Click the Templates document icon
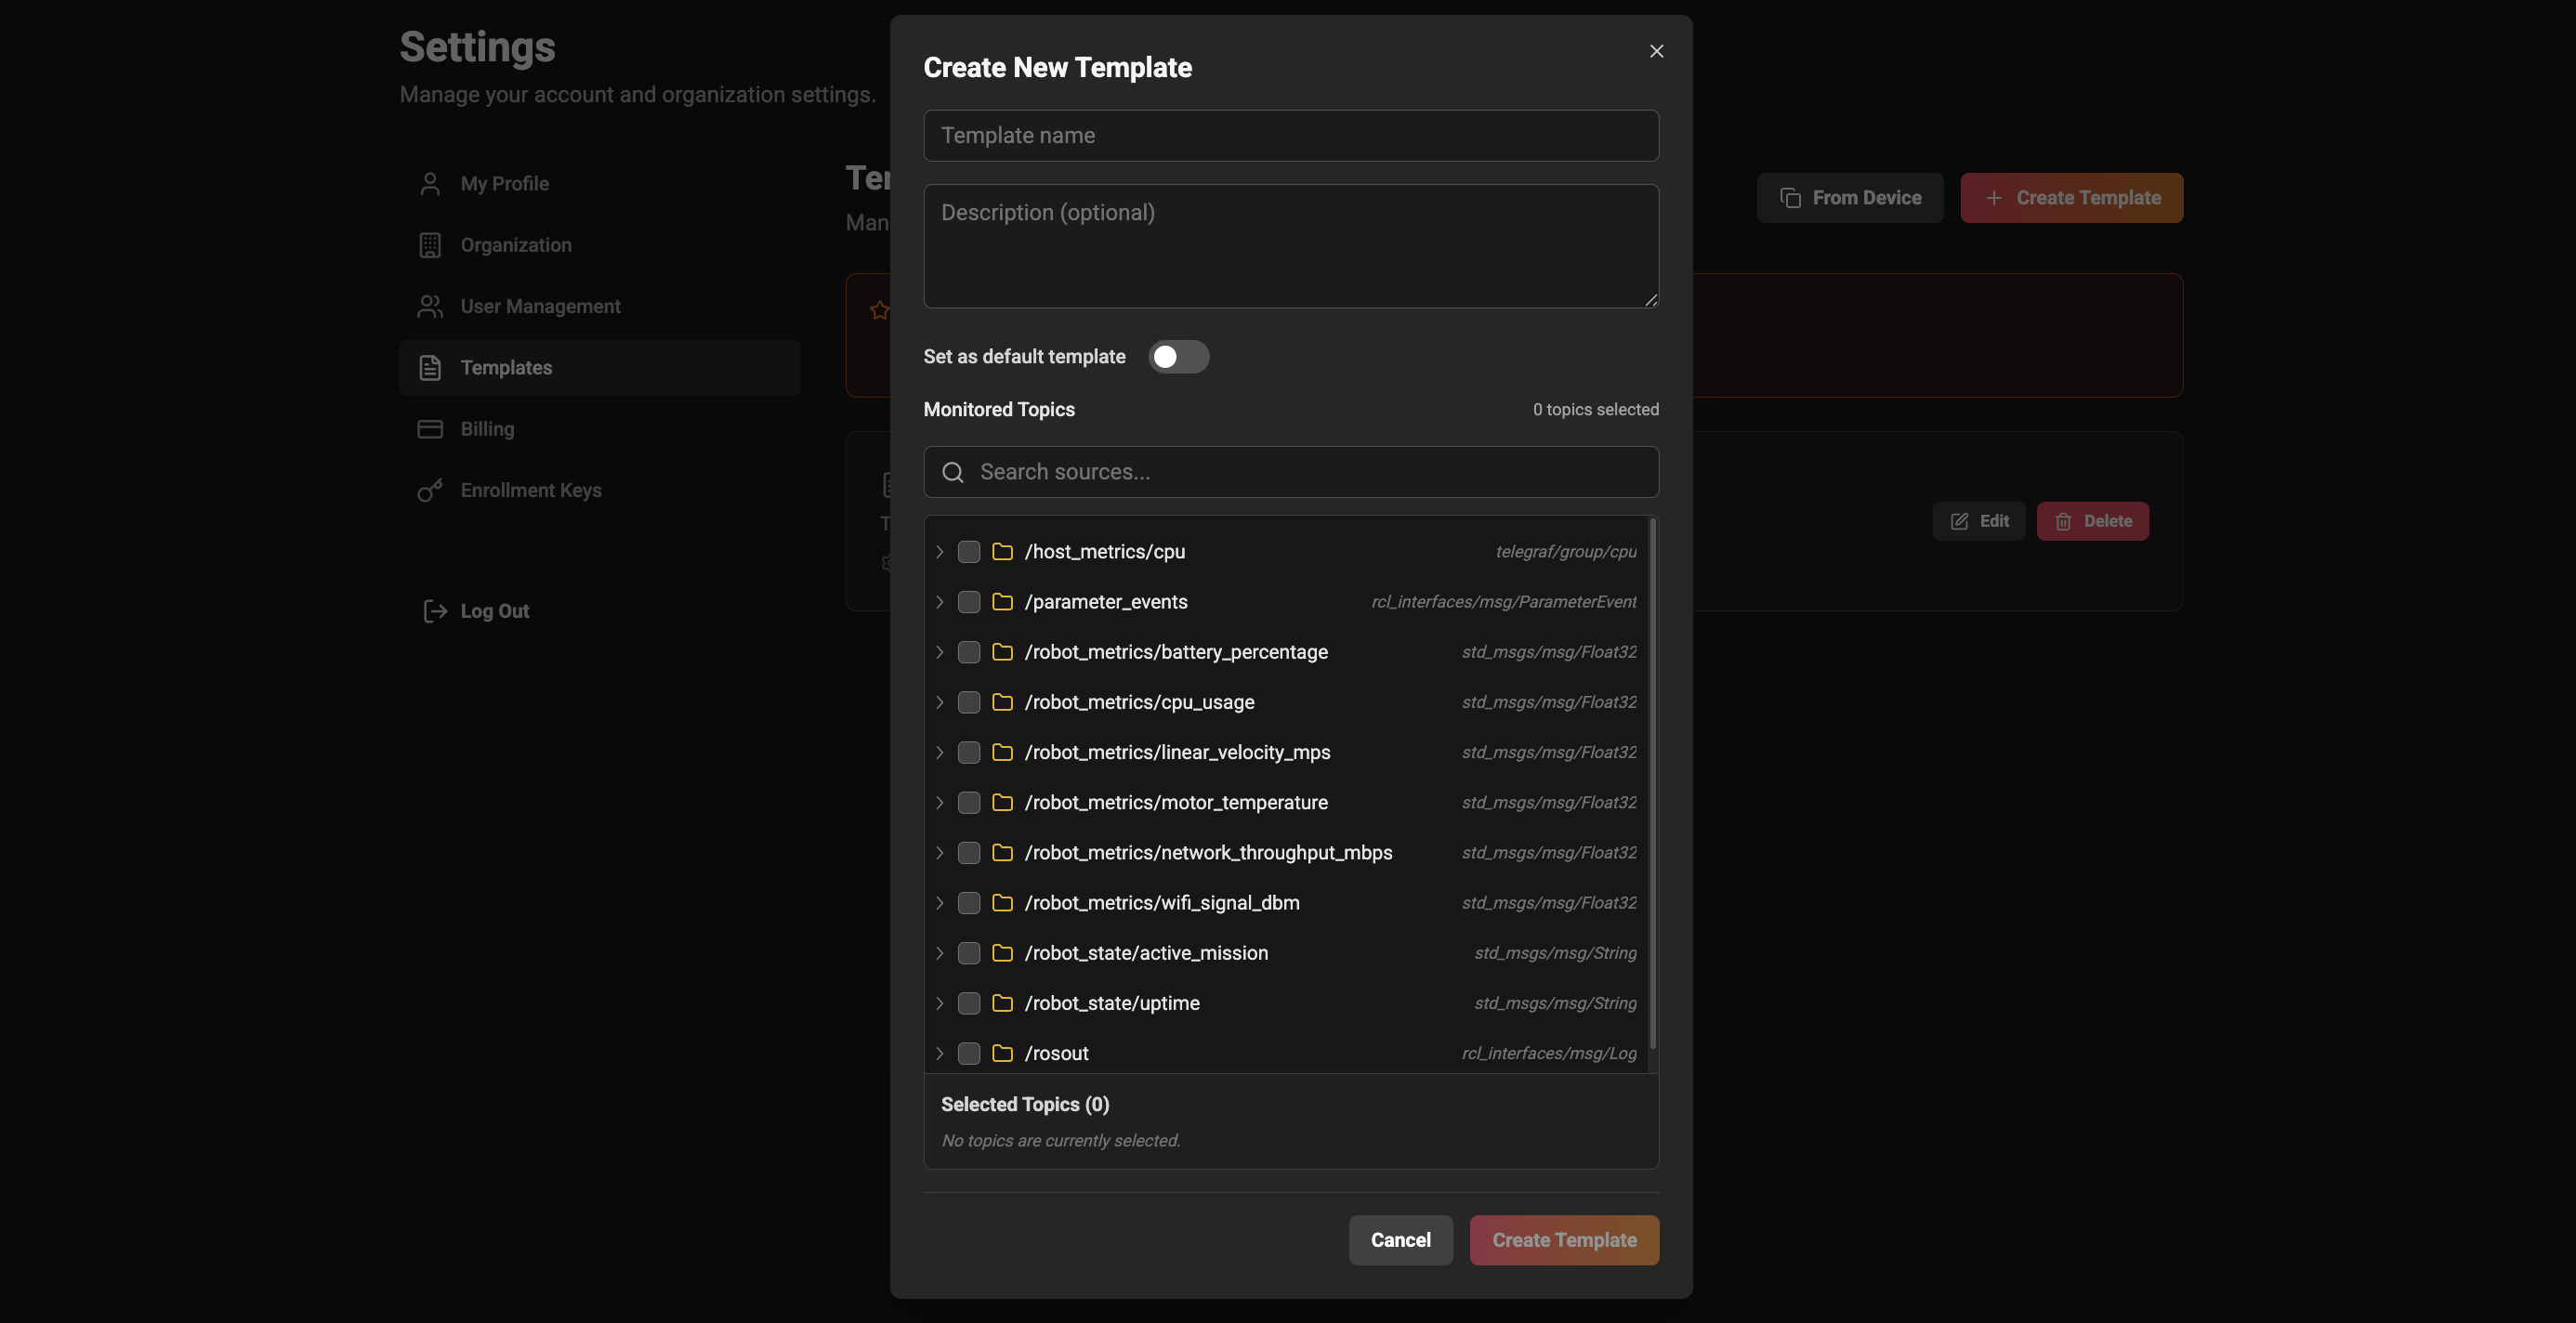 coord(430,367)
